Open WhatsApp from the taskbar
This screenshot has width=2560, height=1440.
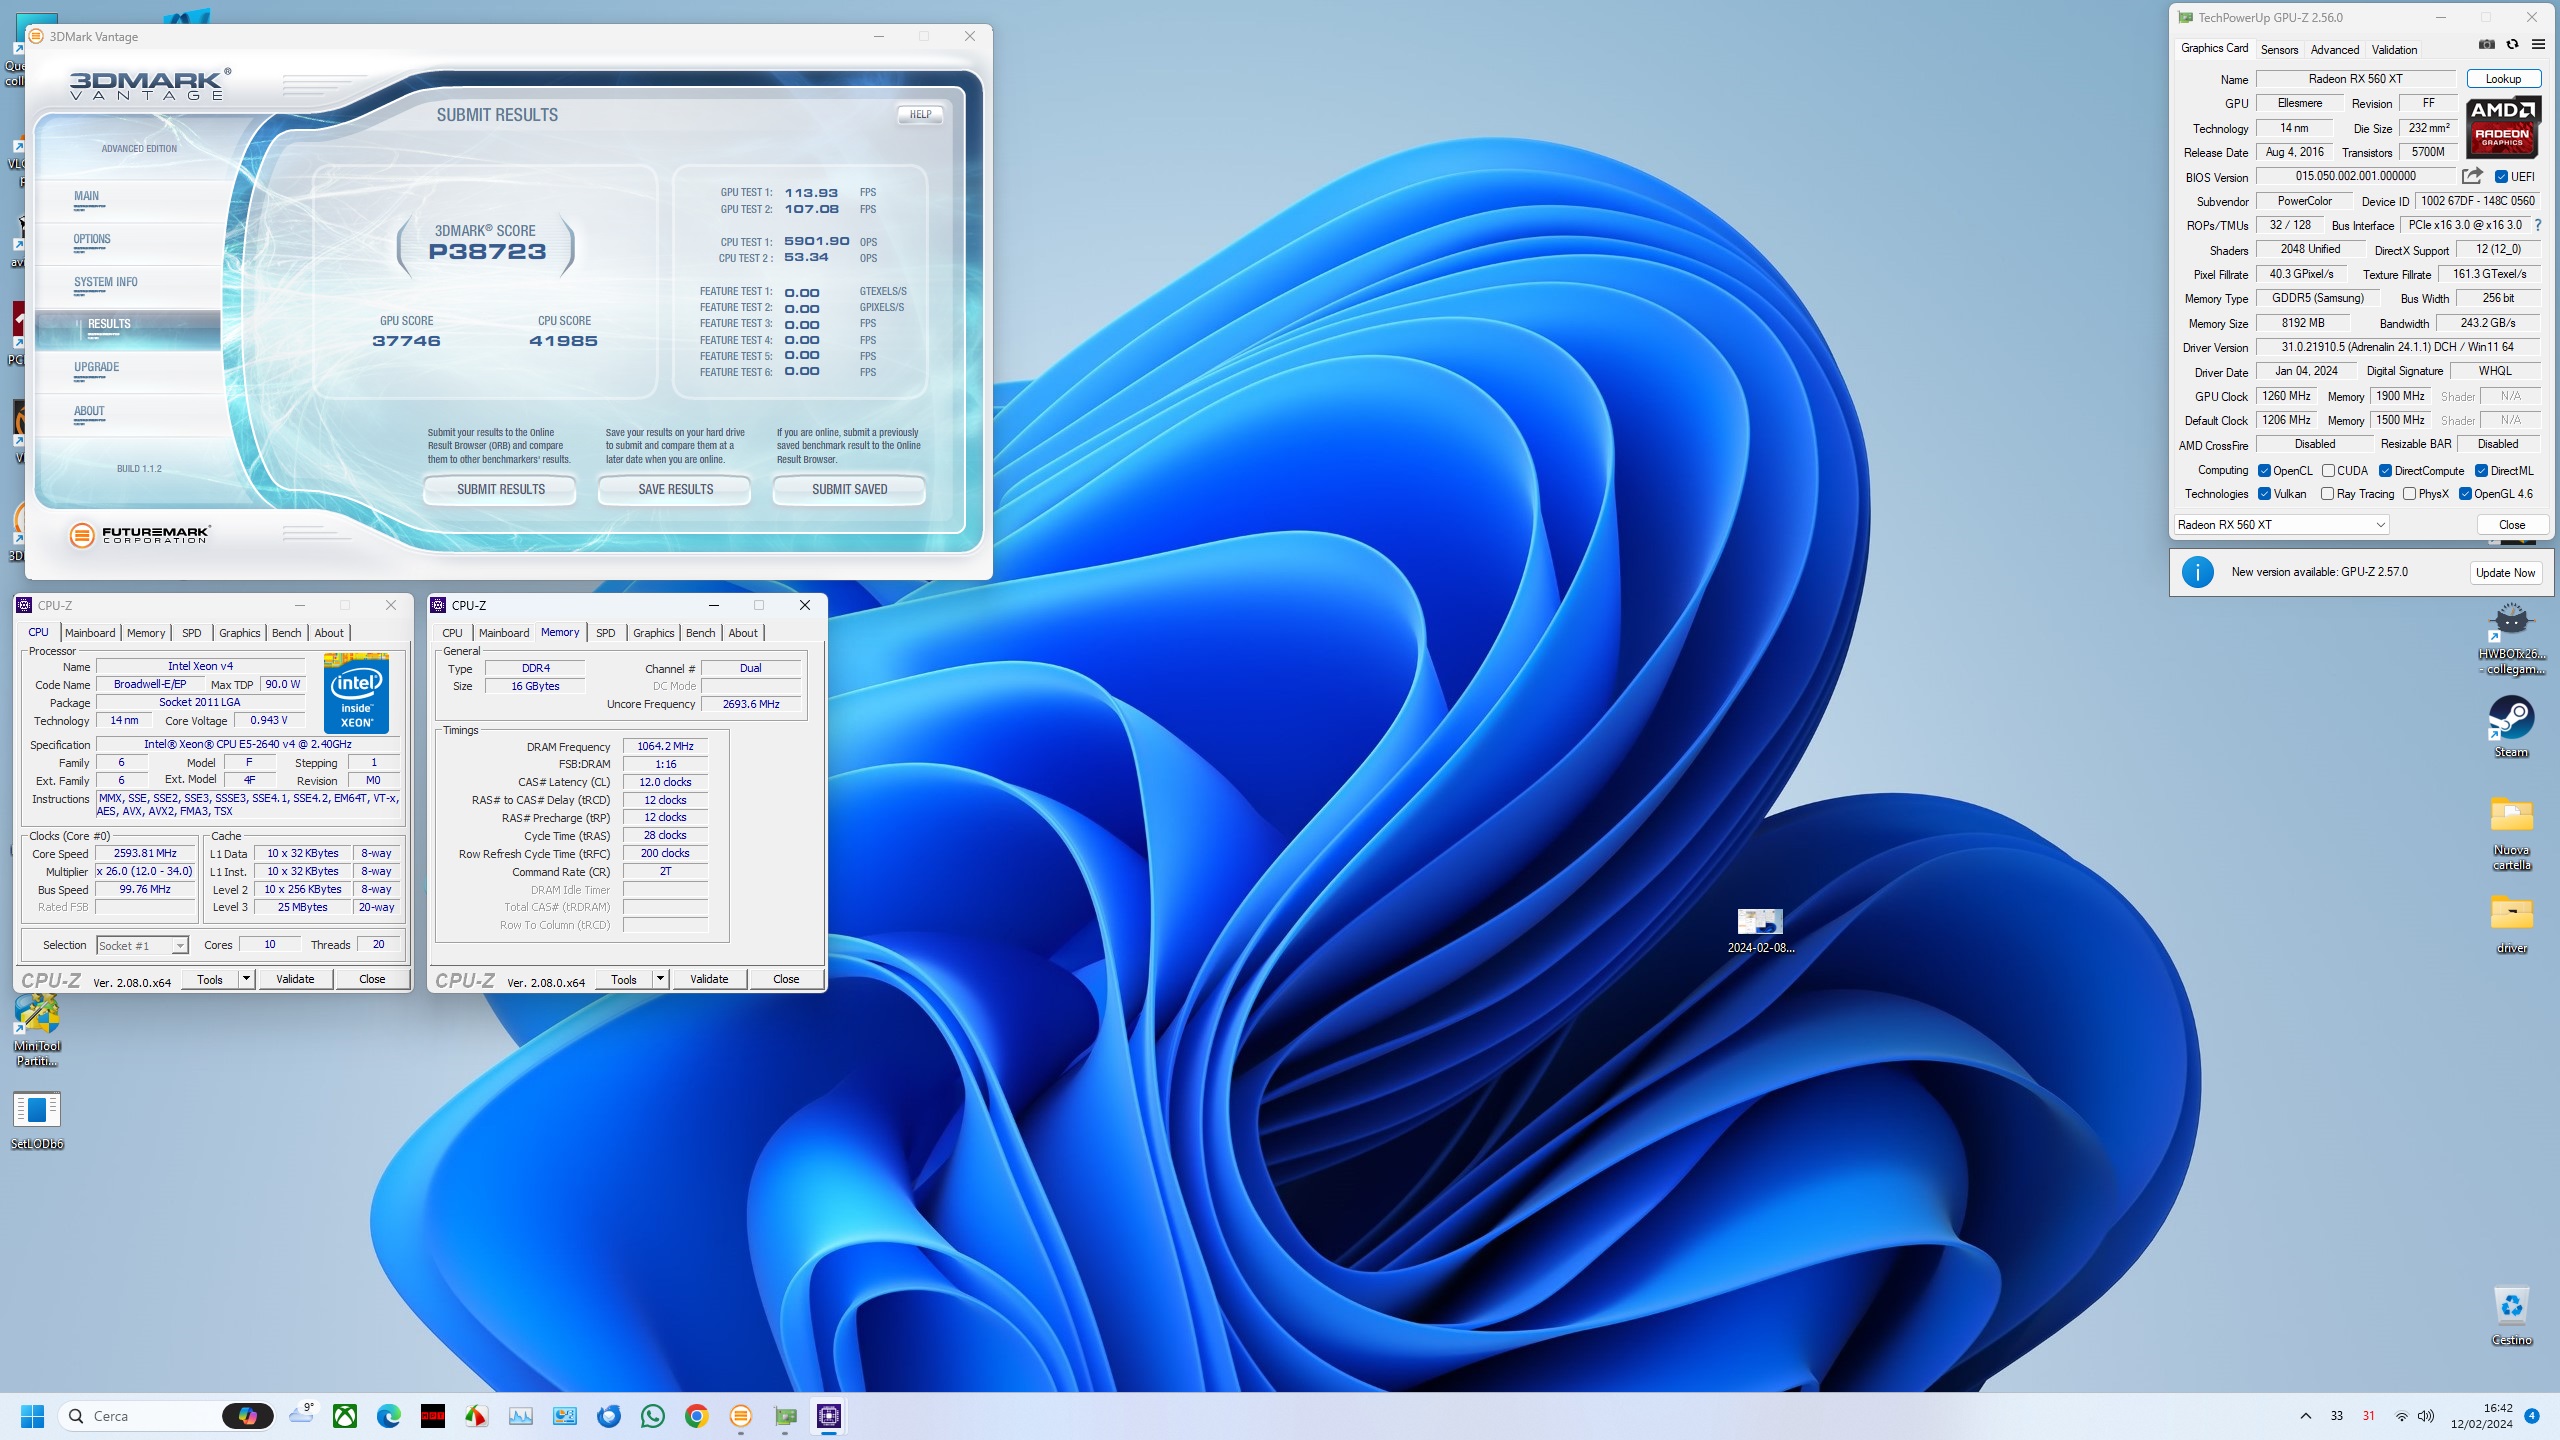pos(653,1416)
